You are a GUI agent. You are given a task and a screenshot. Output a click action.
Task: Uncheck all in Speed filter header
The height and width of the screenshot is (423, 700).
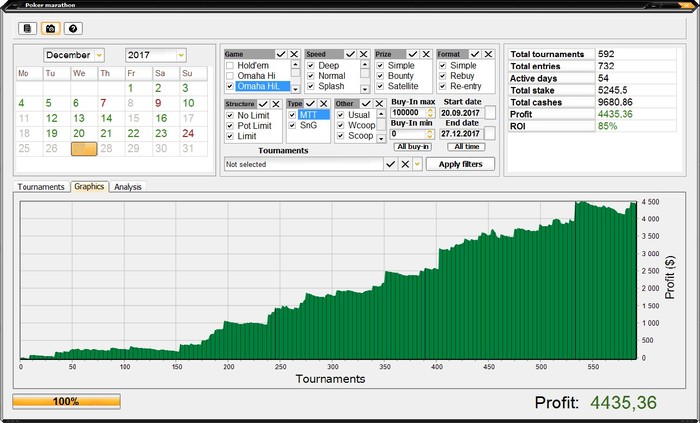pos(364,54)
